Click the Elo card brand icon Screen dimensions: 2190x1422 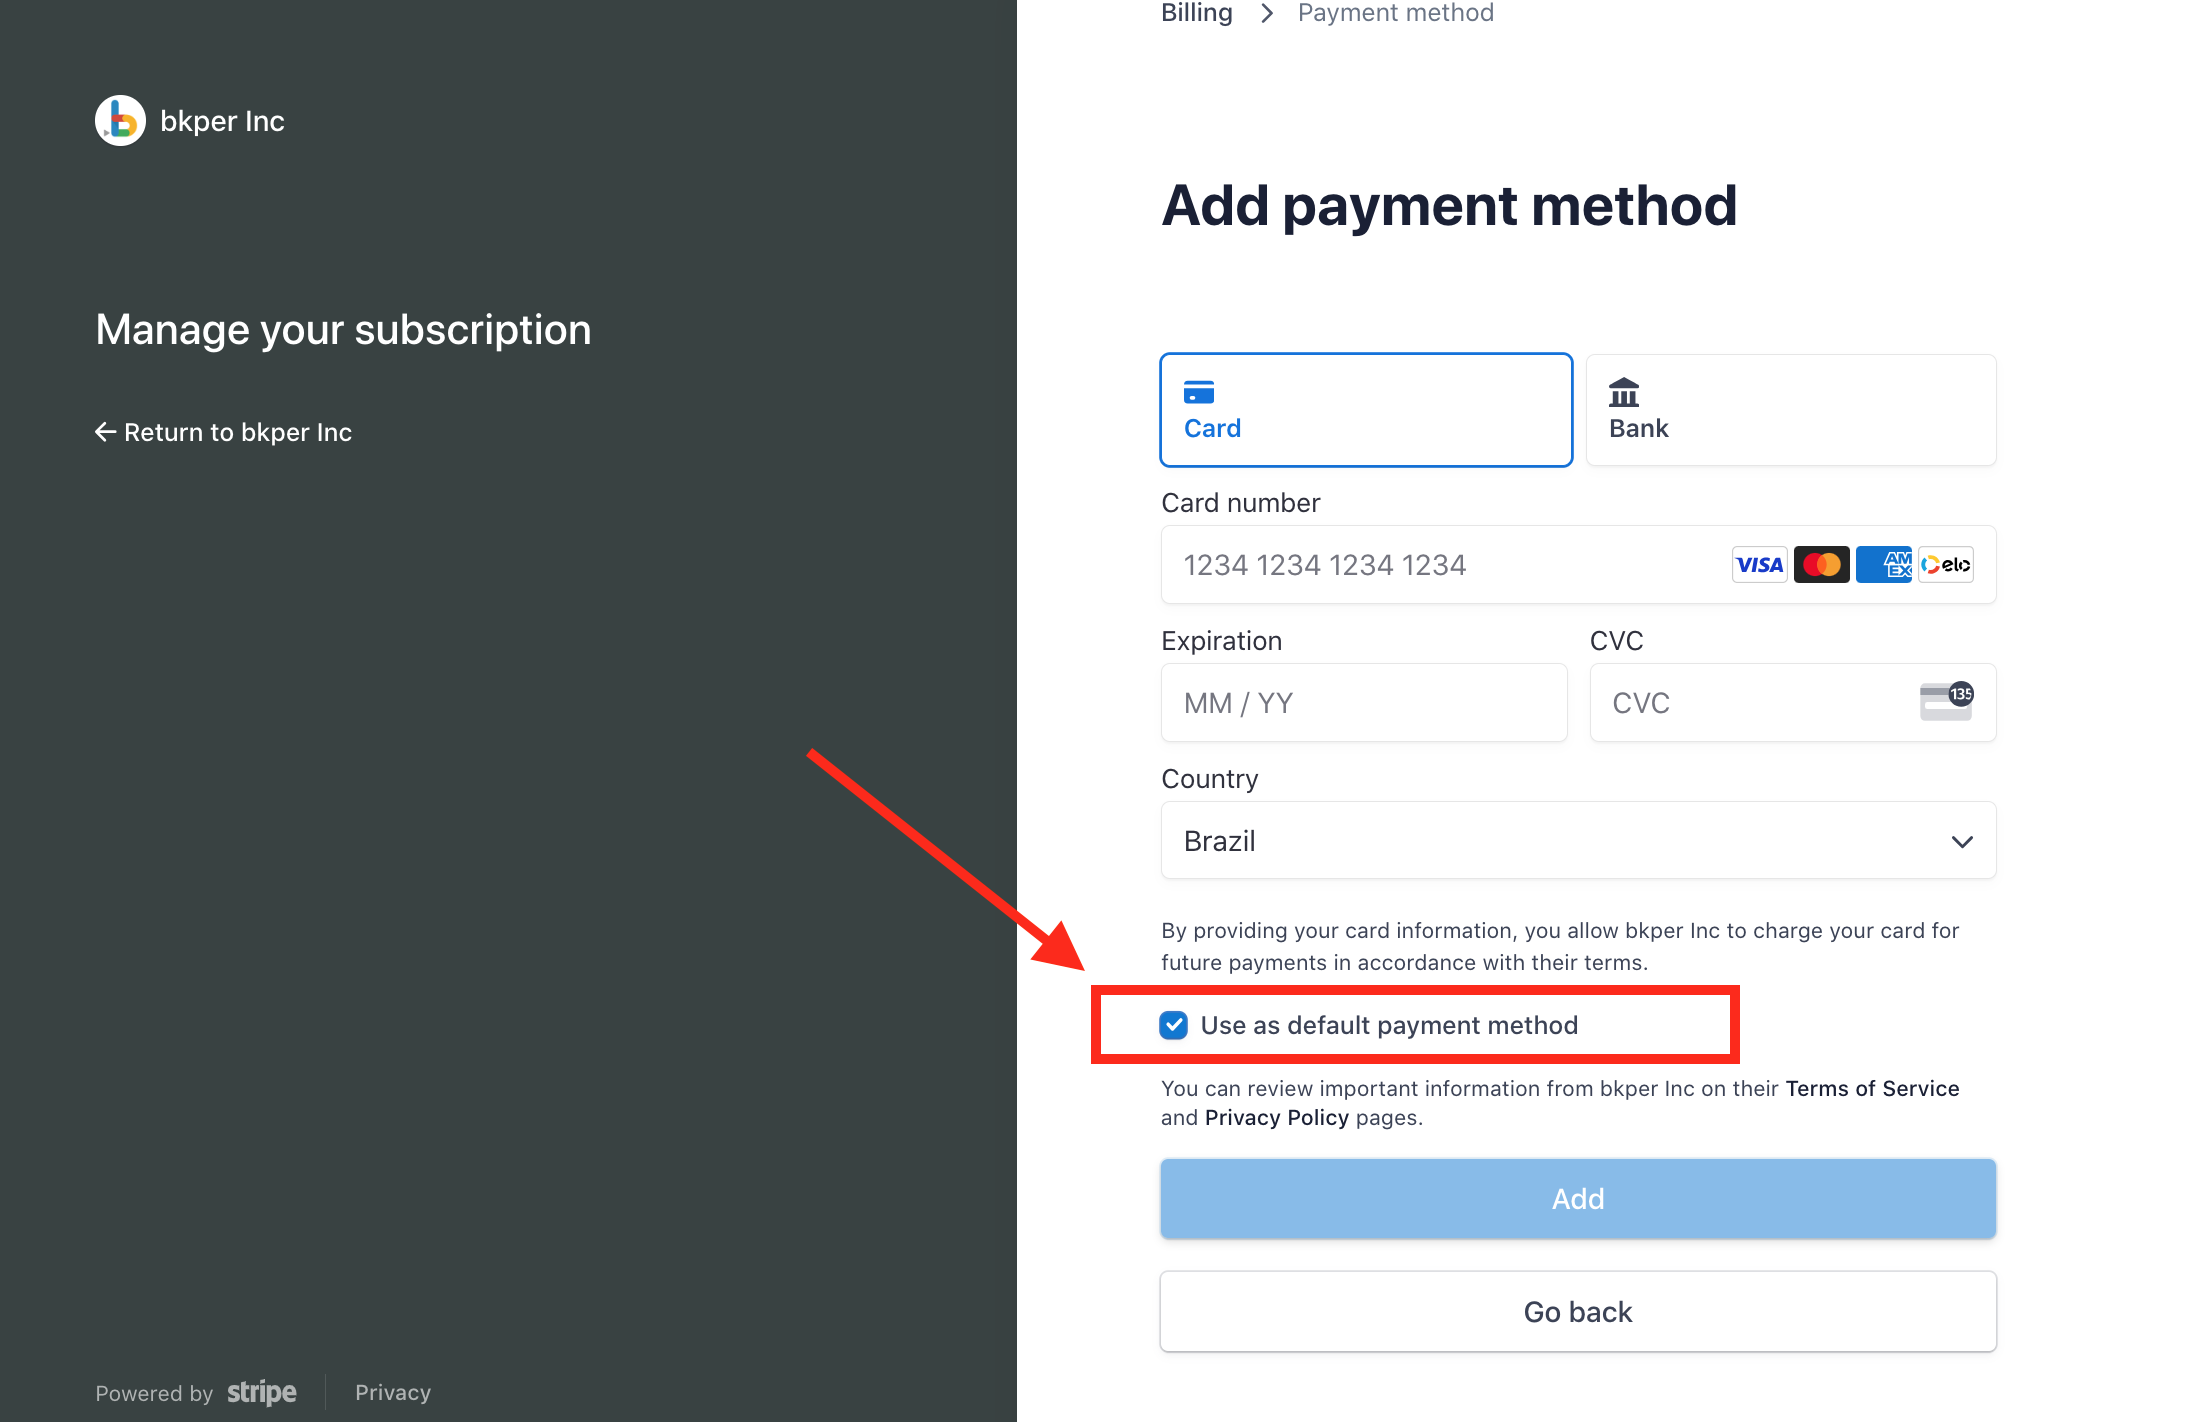(x=1945, y=564)
